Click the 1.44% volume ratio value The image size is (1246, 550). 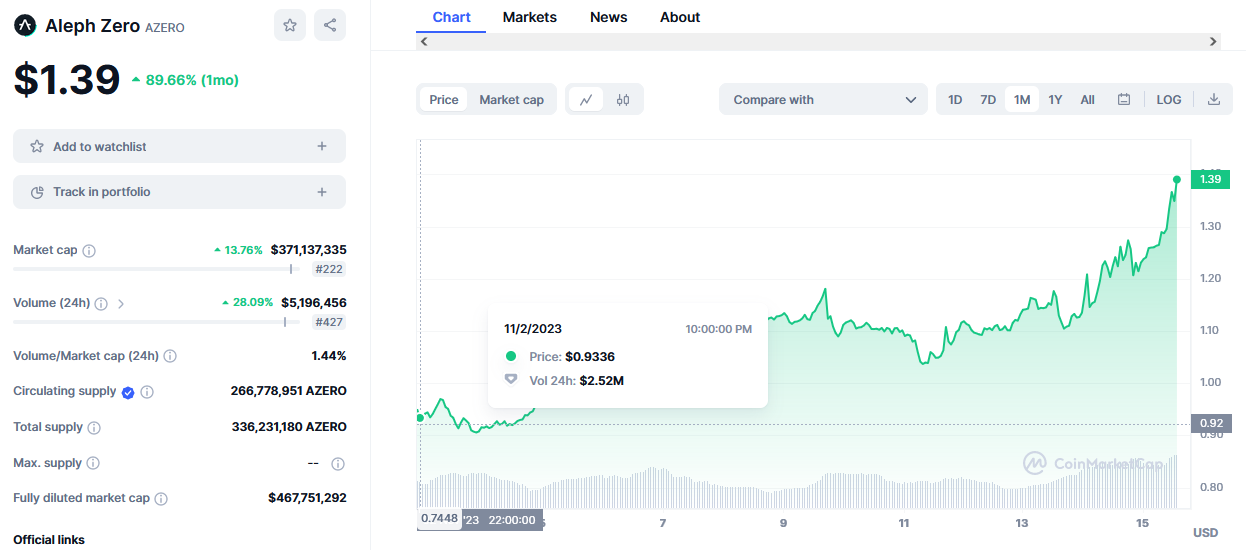click(x=329, y=356)
